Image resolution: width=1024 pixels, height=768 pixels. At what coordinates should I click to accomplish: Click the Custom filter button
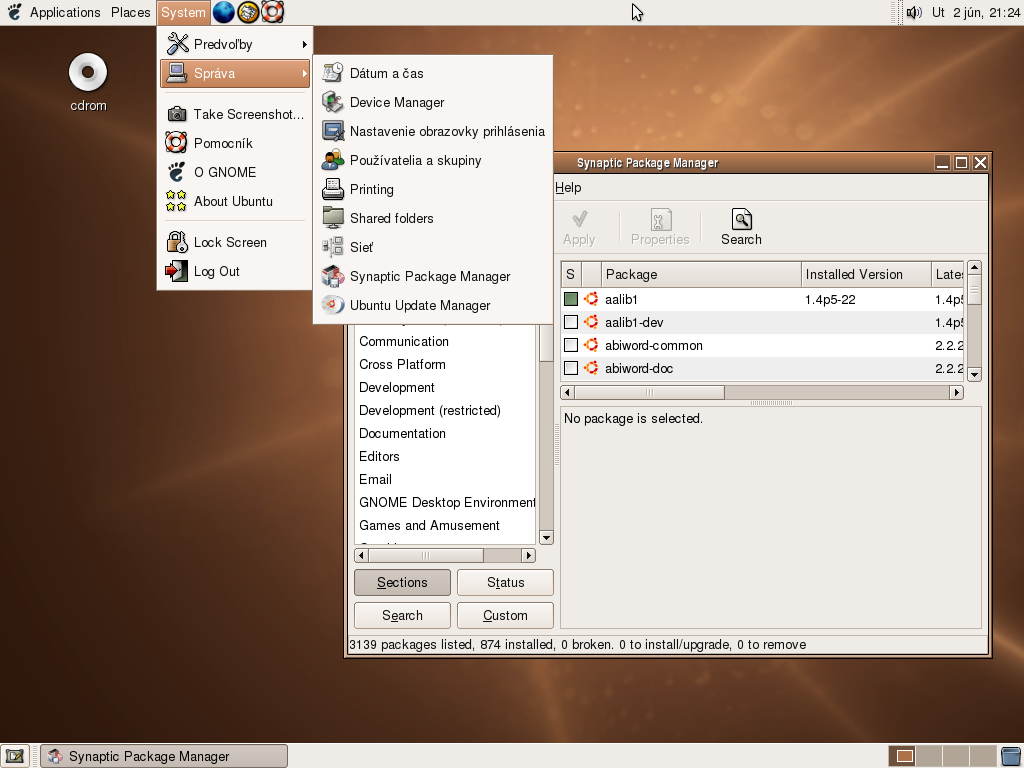(x=505, y=615)
